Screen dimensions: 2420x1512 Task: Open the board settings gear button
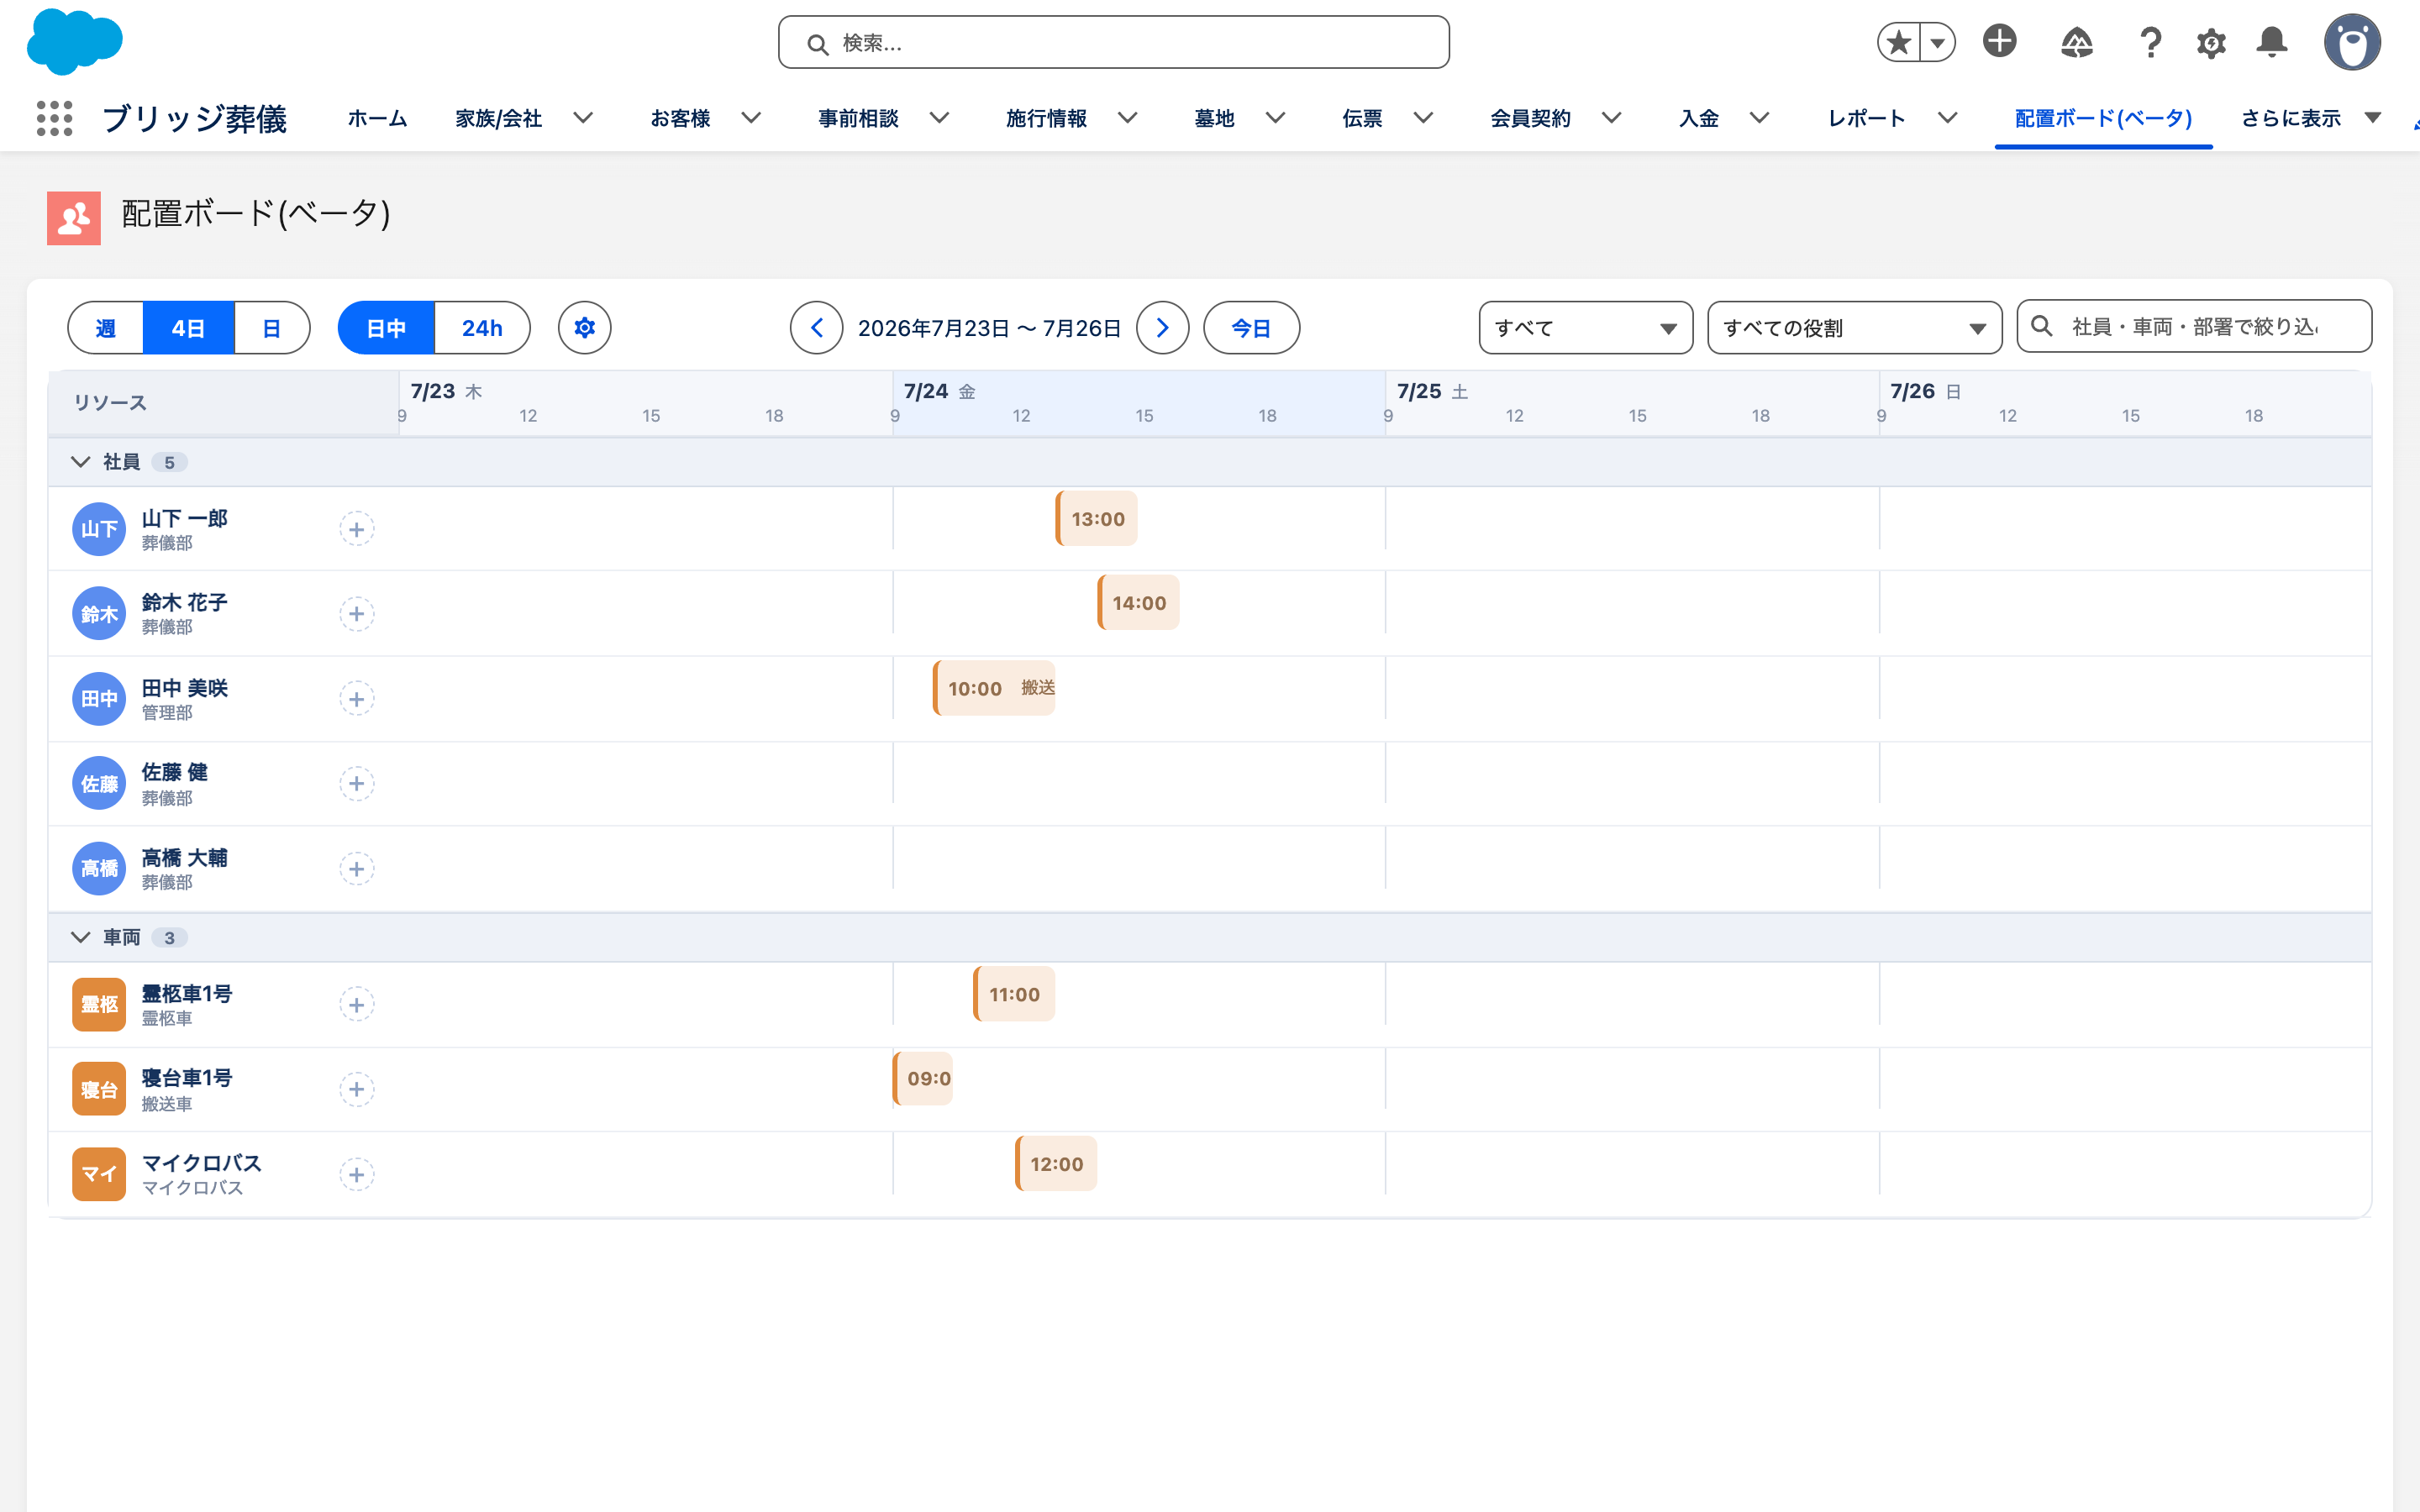[585, 328]
